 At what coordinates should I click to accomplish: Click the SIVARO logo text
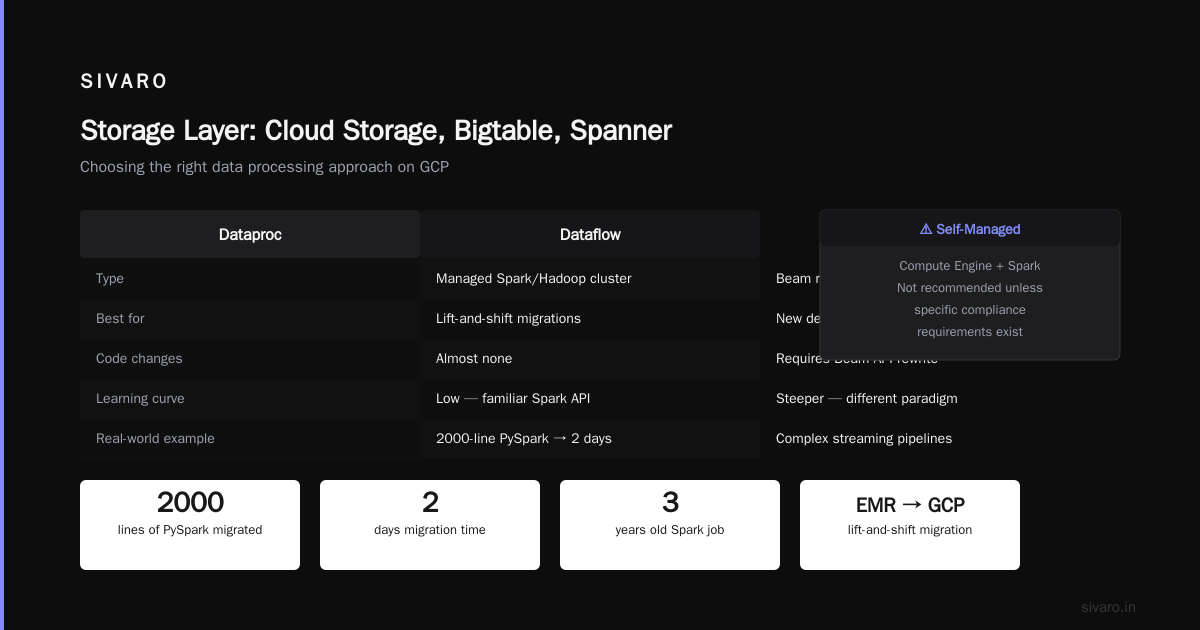pos(124,82)
